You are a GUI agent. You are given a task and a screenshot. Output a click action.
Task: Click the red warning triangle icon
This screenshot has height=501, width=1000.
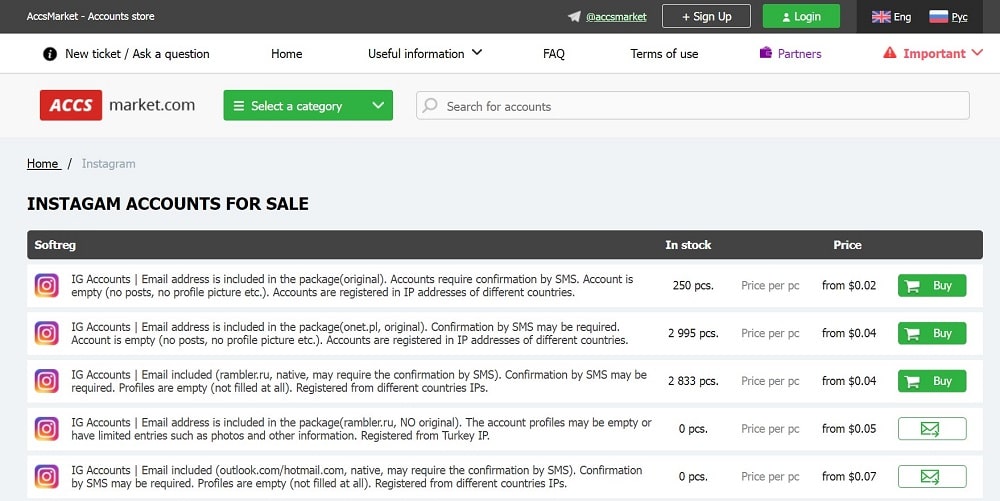coord(889,53)
